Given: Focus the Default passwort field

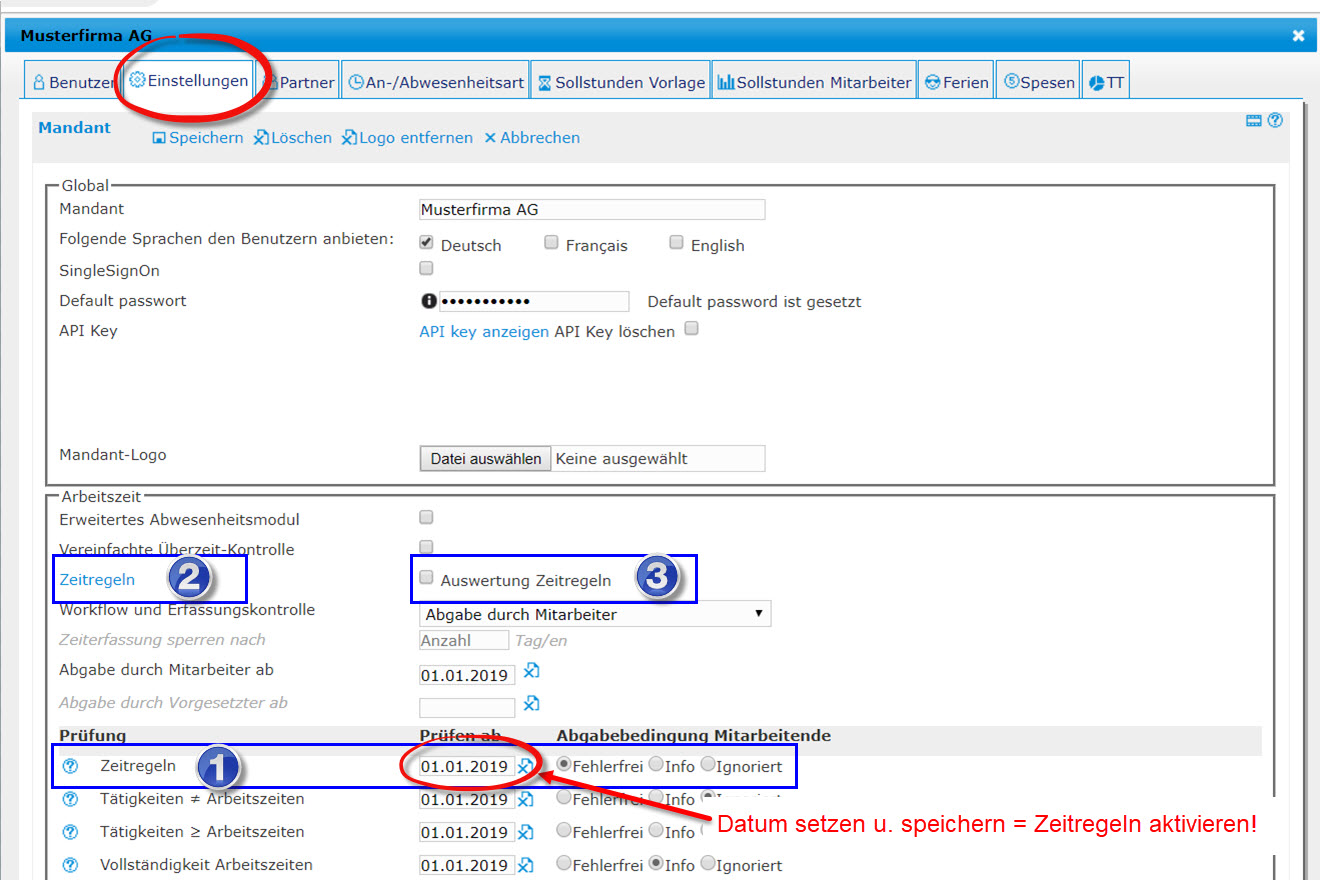Looking at the screenshot, I should pyautogui.click(x=534, y=301).
